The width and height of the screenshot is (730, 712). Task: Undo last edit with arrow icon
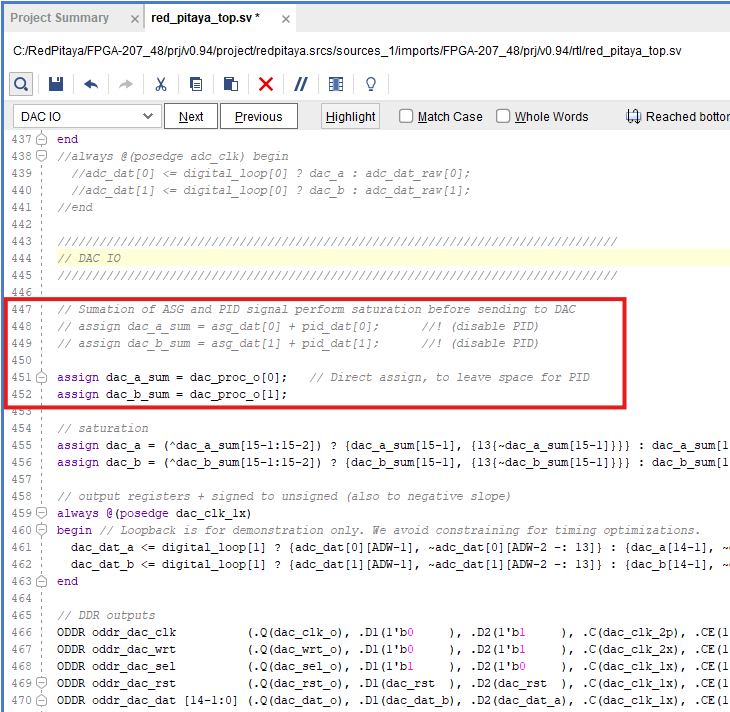click(x=91, y=84)
